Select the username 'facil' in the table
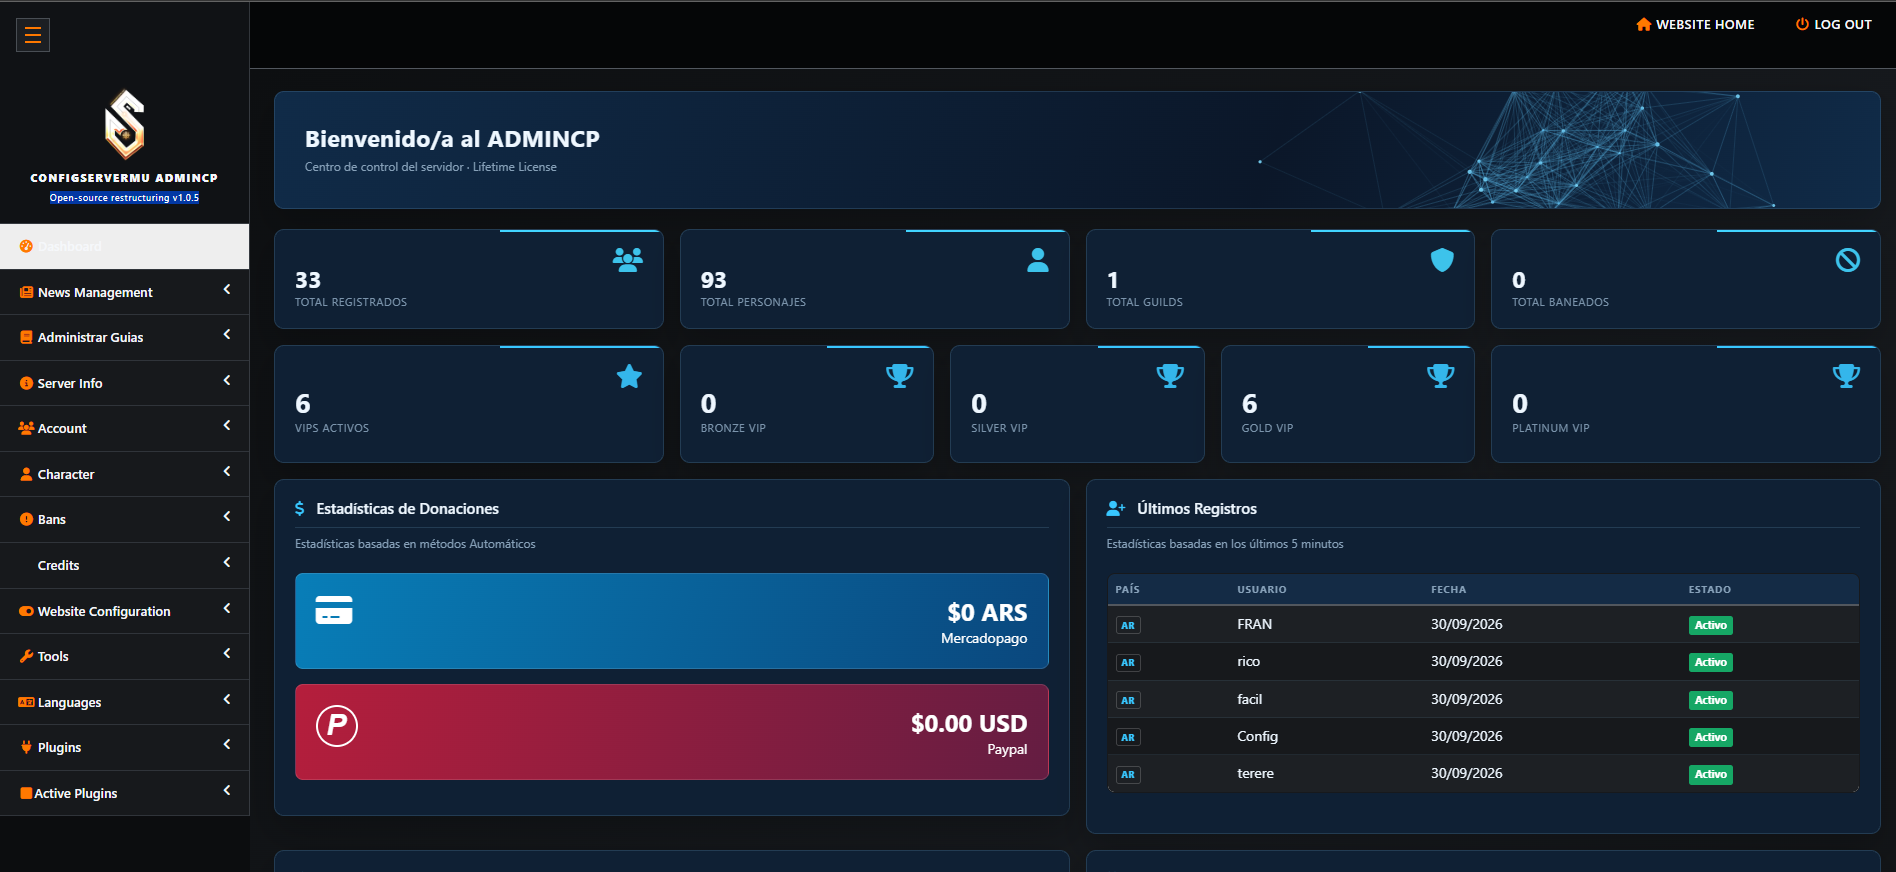The image size is (1896, 872). [1250, 699]
